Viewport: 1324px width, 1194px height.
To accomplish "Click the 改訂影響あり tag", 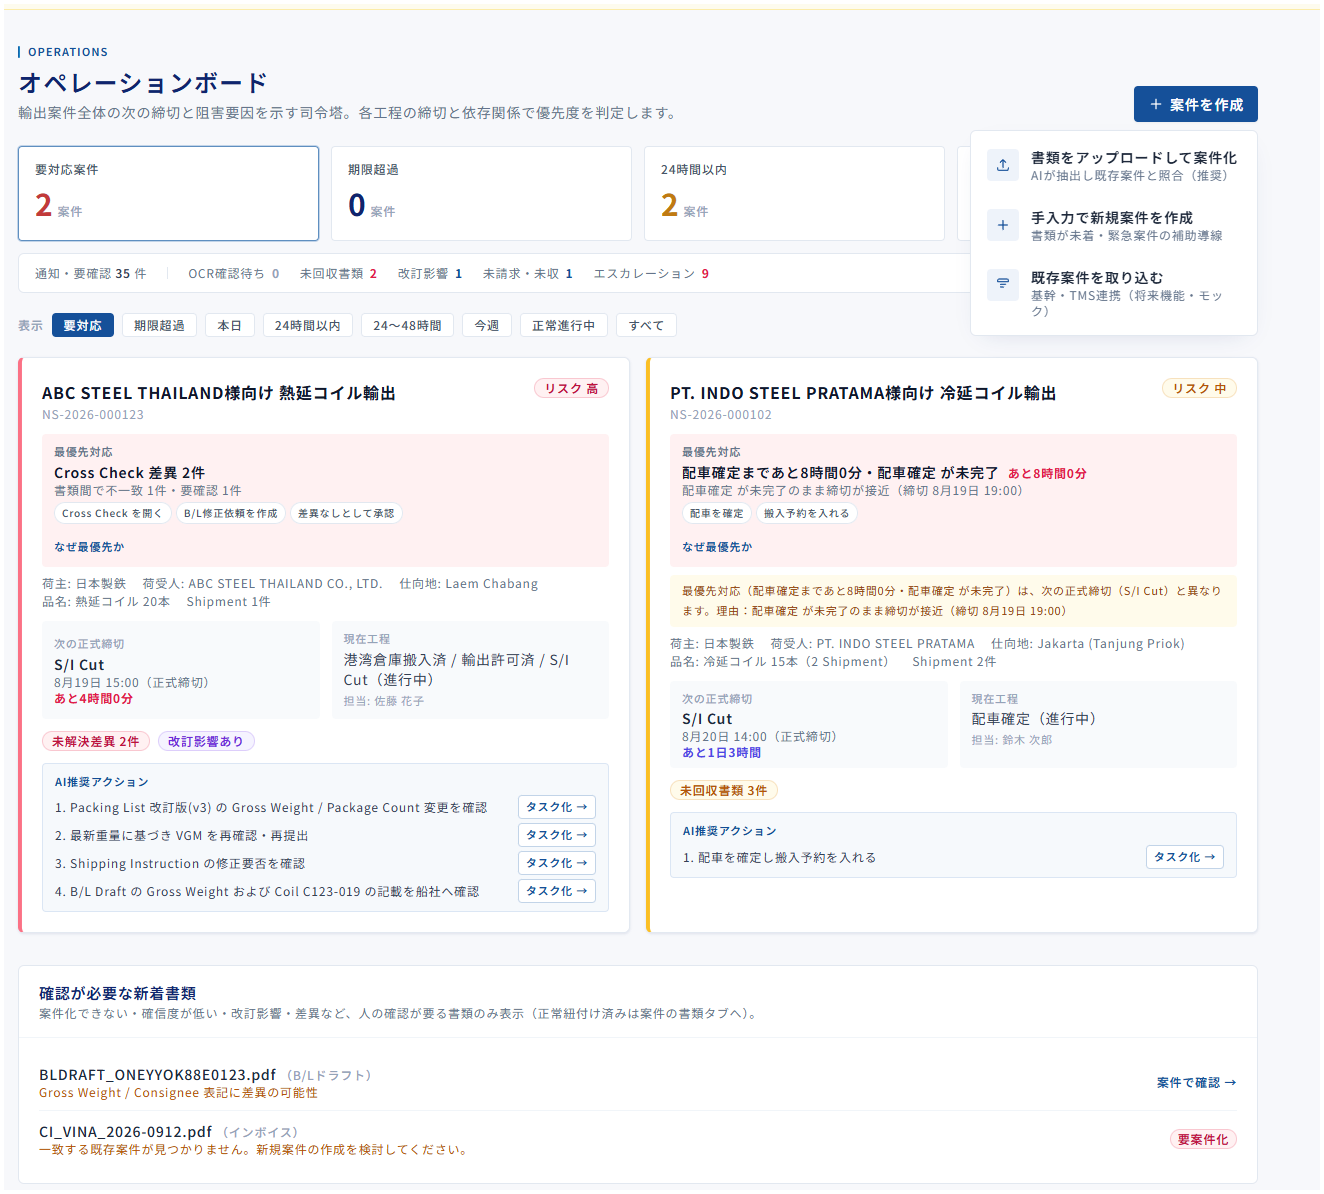I will click(206, 741).
